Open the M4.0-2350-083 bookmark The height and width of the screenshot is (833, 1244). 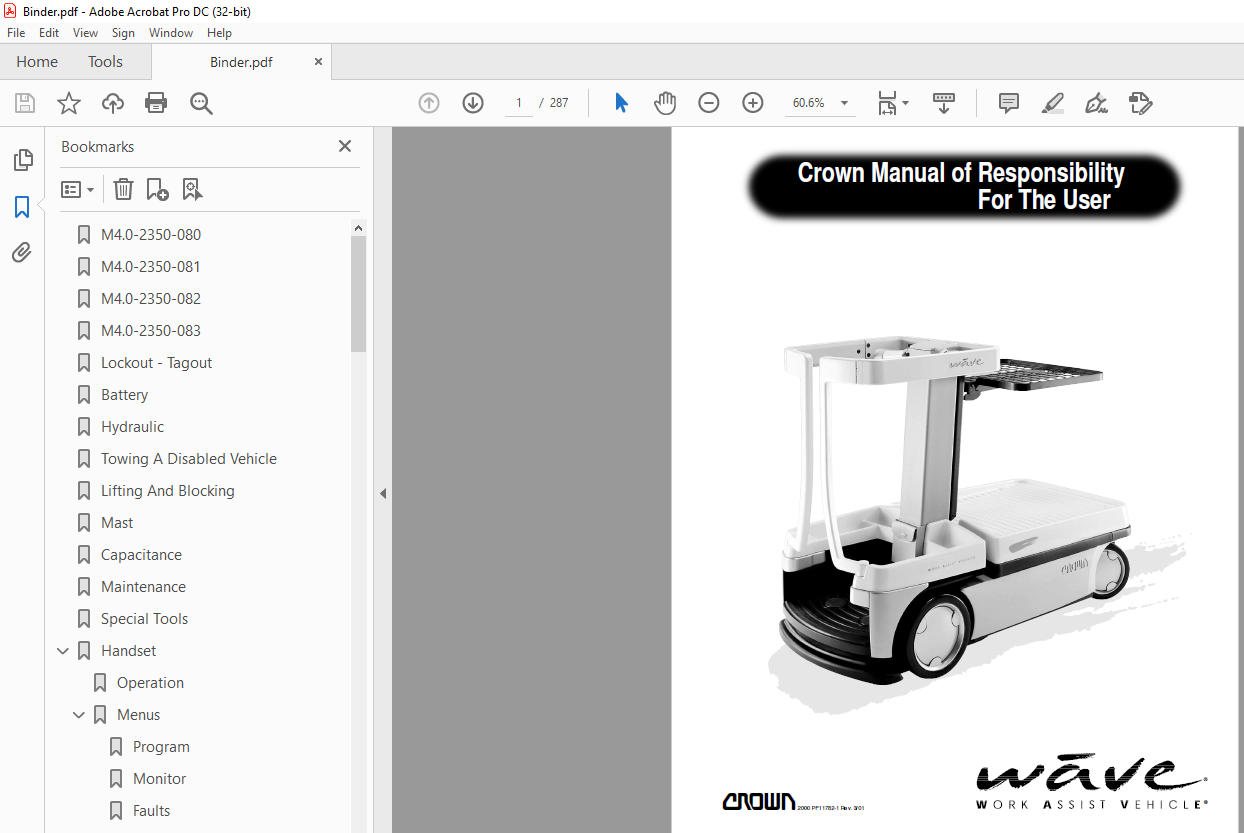[151, 331]
